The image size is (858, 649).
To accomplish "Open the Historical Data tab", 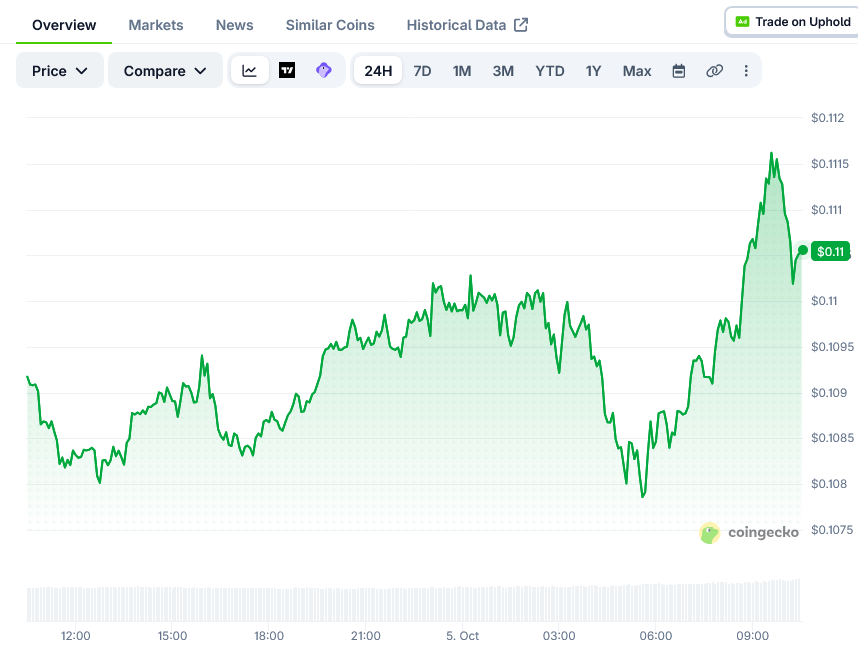I will click(x=467, y=25).
